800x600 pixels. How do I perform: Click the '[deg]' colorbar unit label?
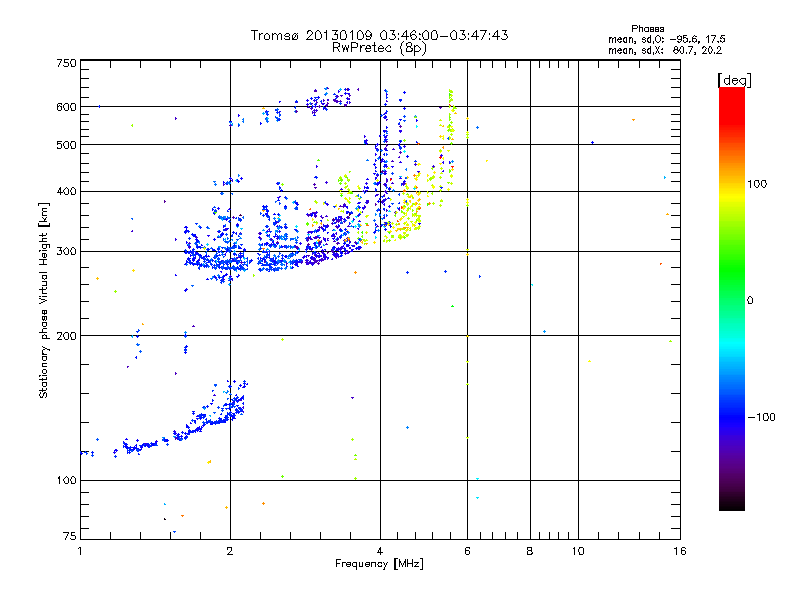point(734,80)
